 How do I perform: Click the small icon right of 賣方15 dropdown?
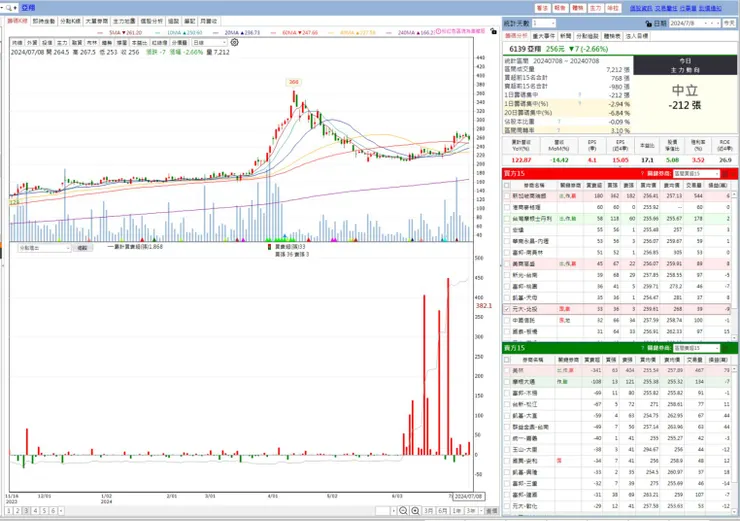point(725,348)
